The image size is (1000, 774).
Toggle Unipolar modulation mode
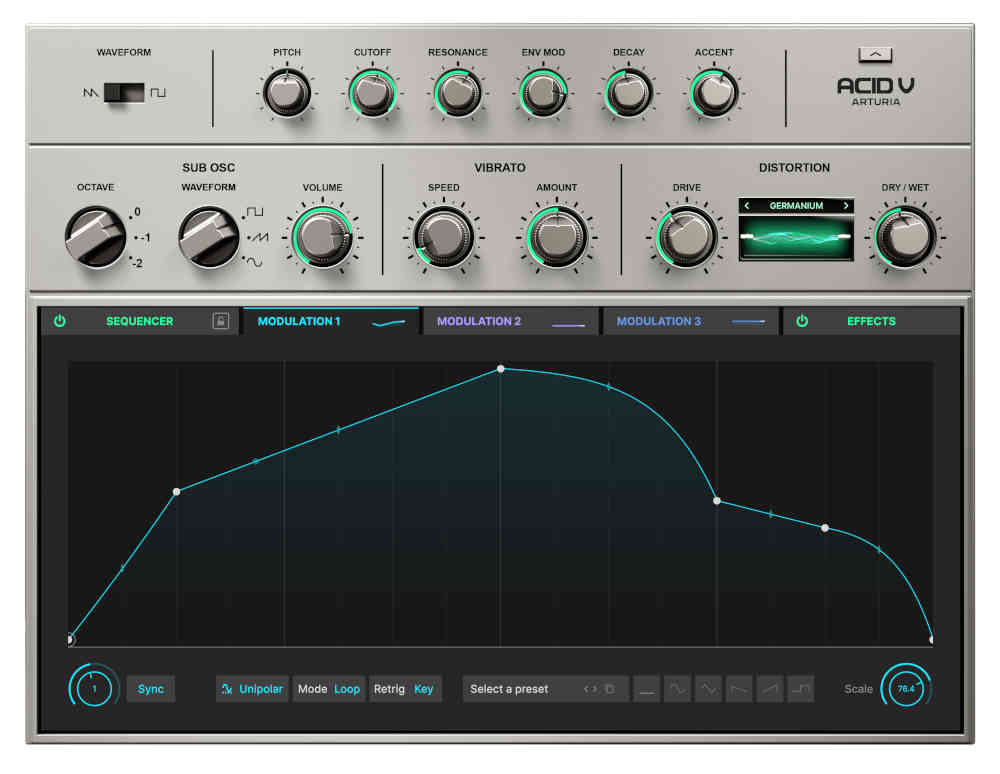coord(253,689)
